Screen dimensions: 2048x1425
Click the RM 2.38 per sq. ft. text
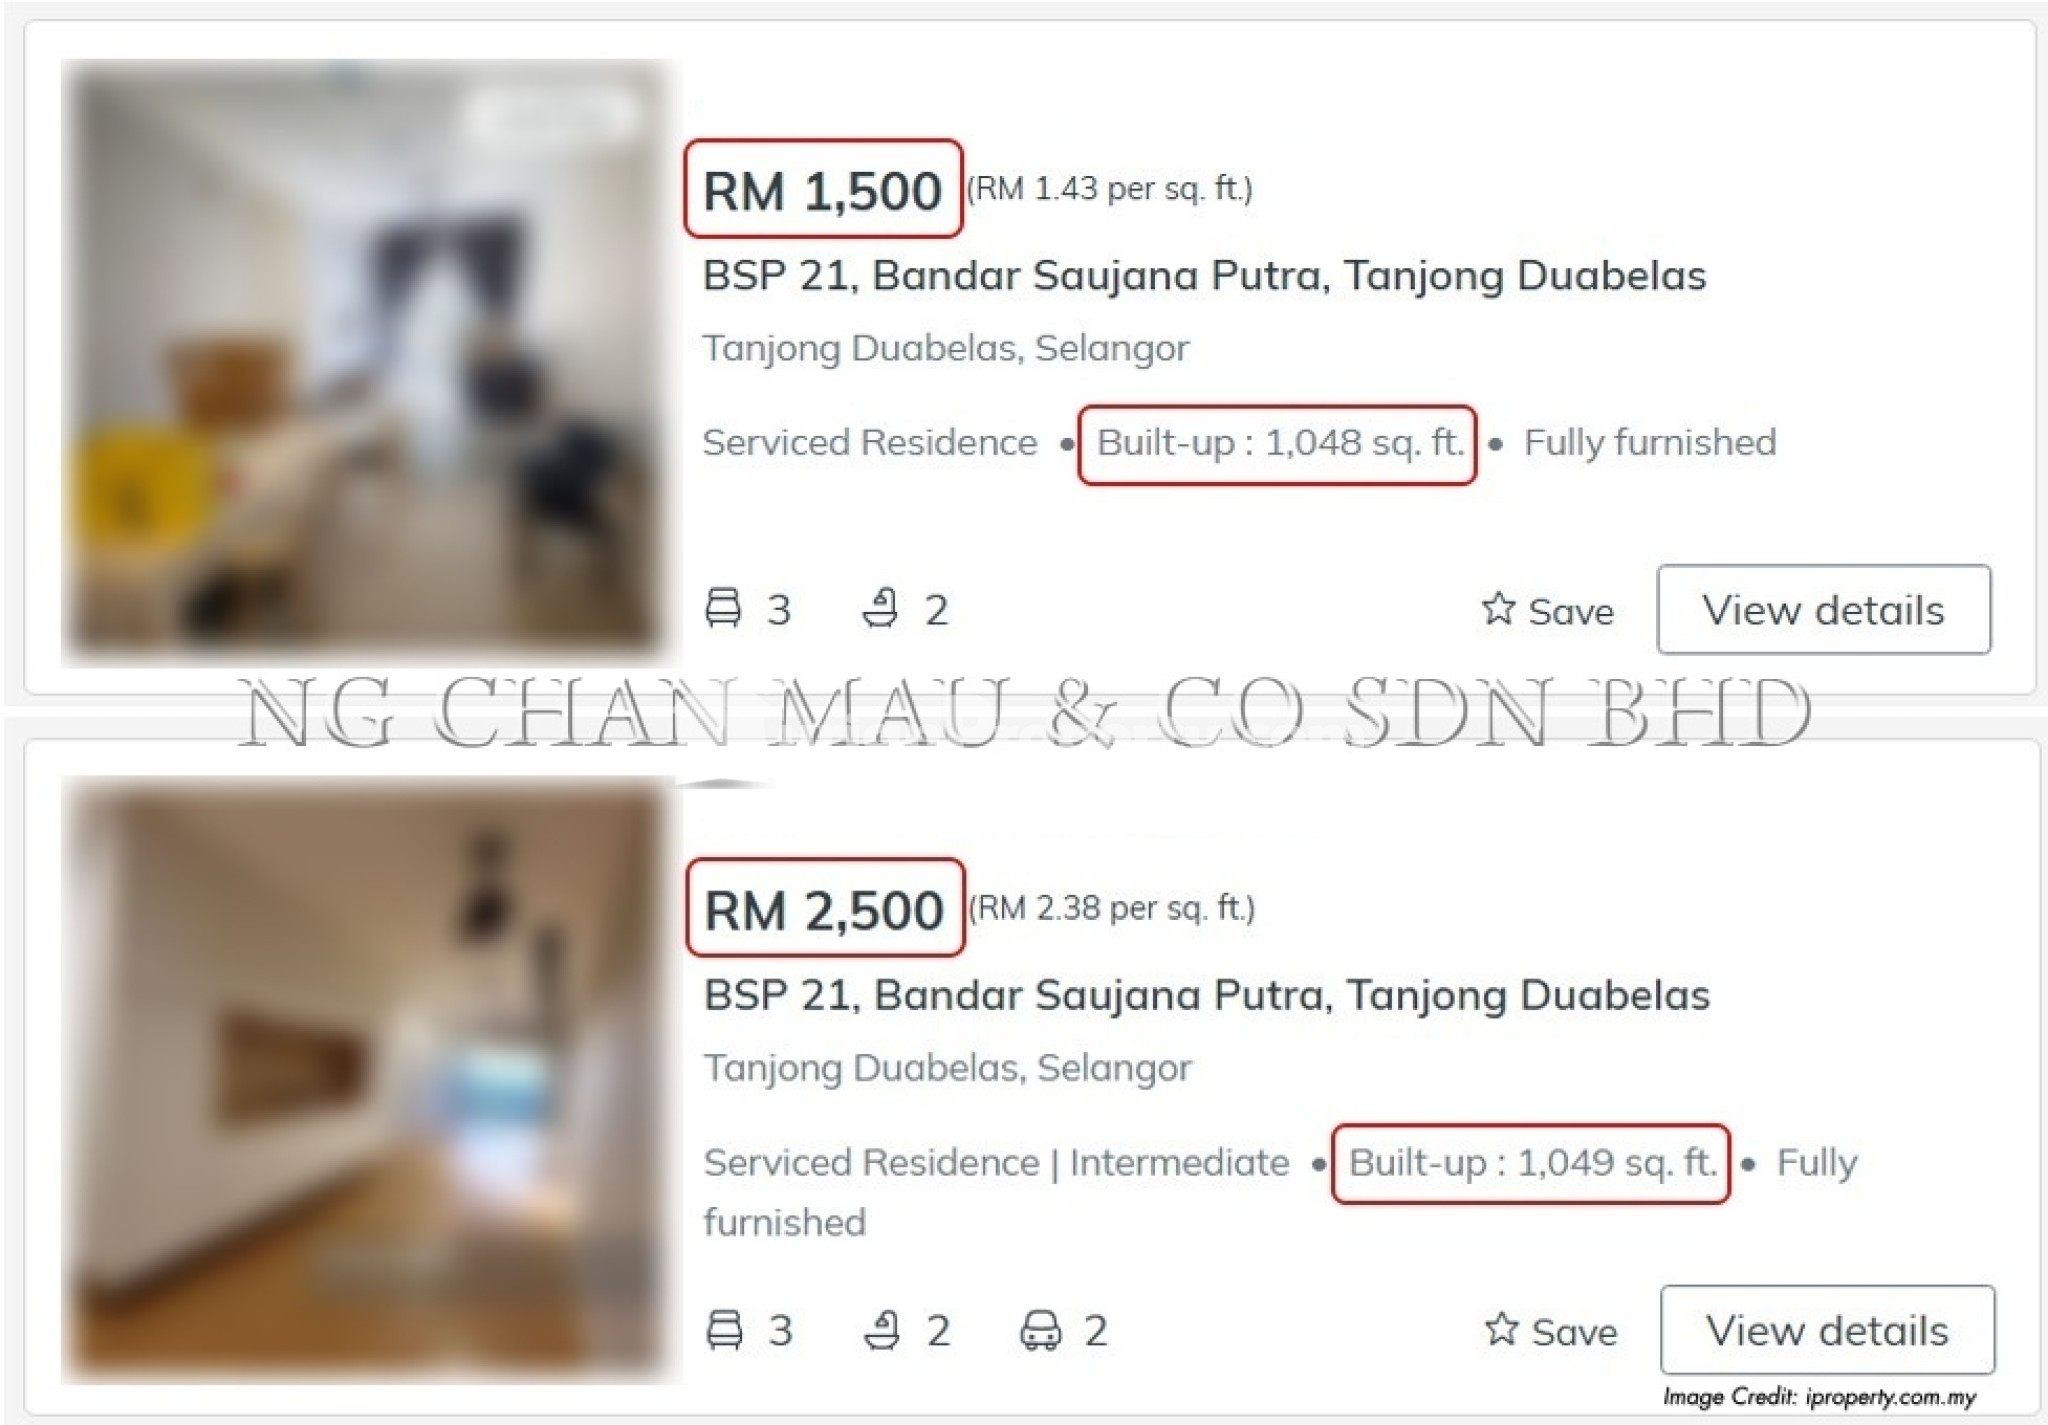(x=1111, y=908)
